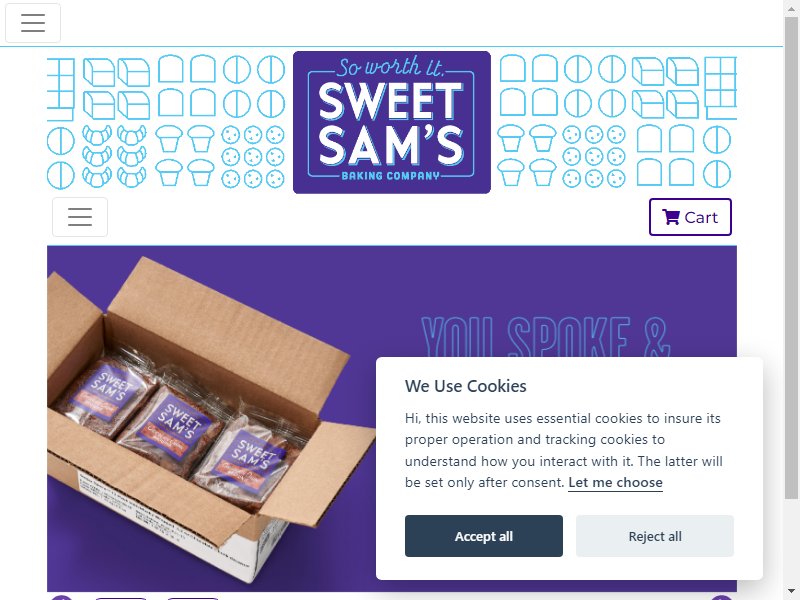
Task: Expand the navigation toggle beside Cart
Action: pyautogui.click(x=80, y=217)
